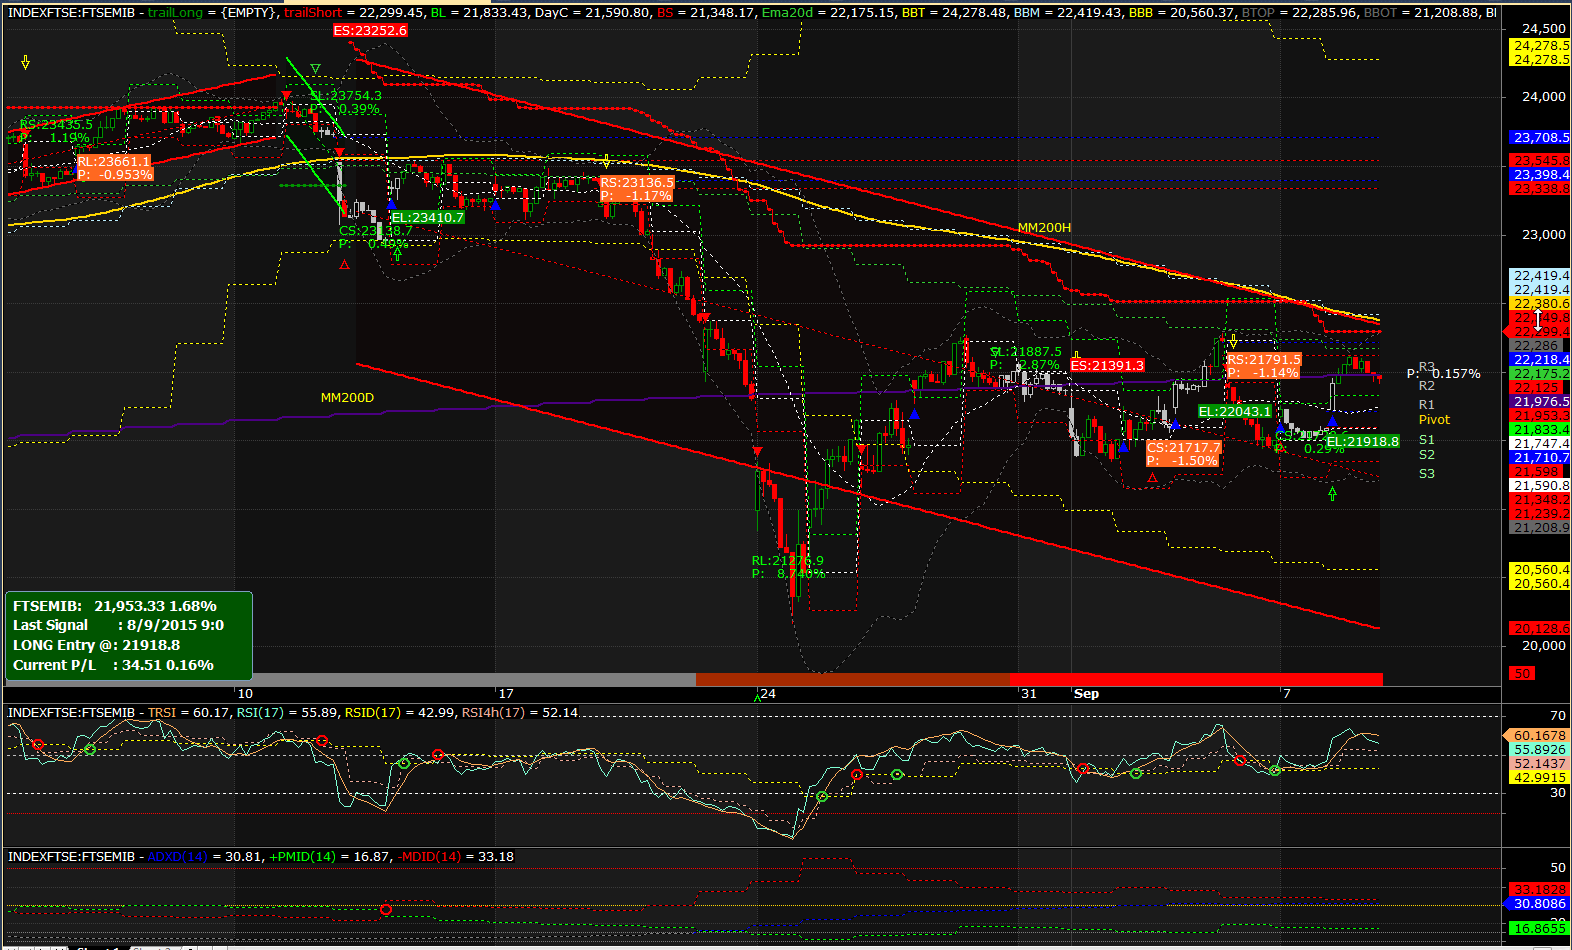Image resolution: width=1572 pixels, height=950 pixels.
Task: Select the RS:21791.5 orange label
Action: tap(1264, 366)
